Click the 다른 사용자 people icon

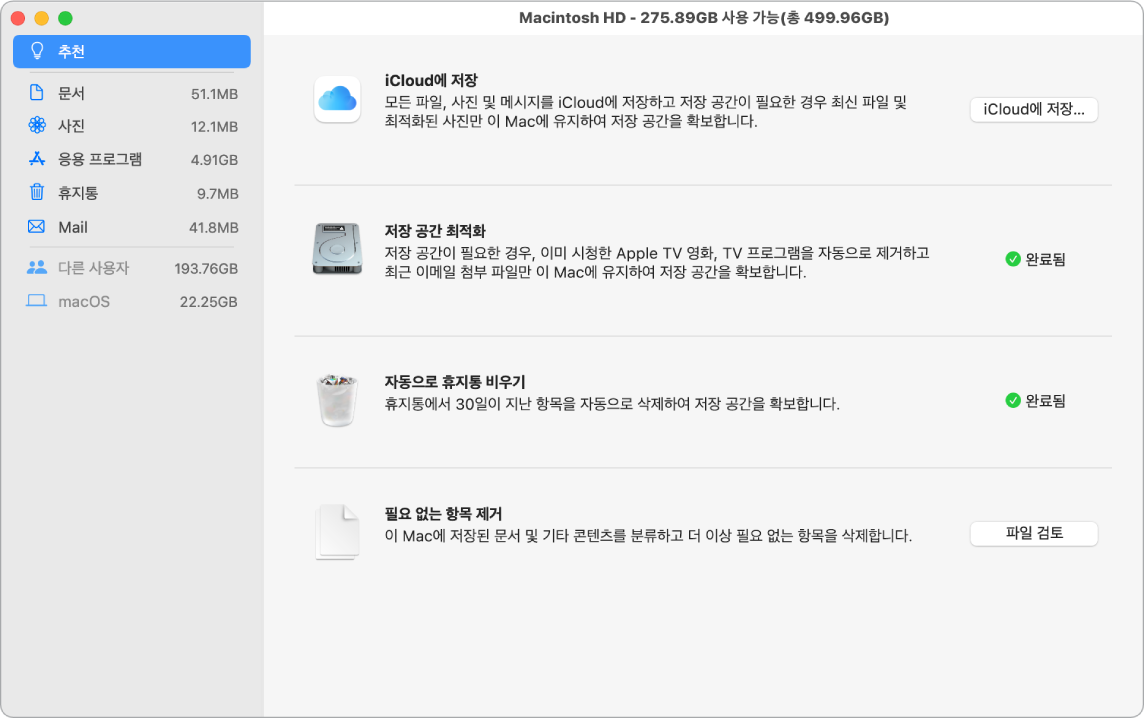[36, 268]
